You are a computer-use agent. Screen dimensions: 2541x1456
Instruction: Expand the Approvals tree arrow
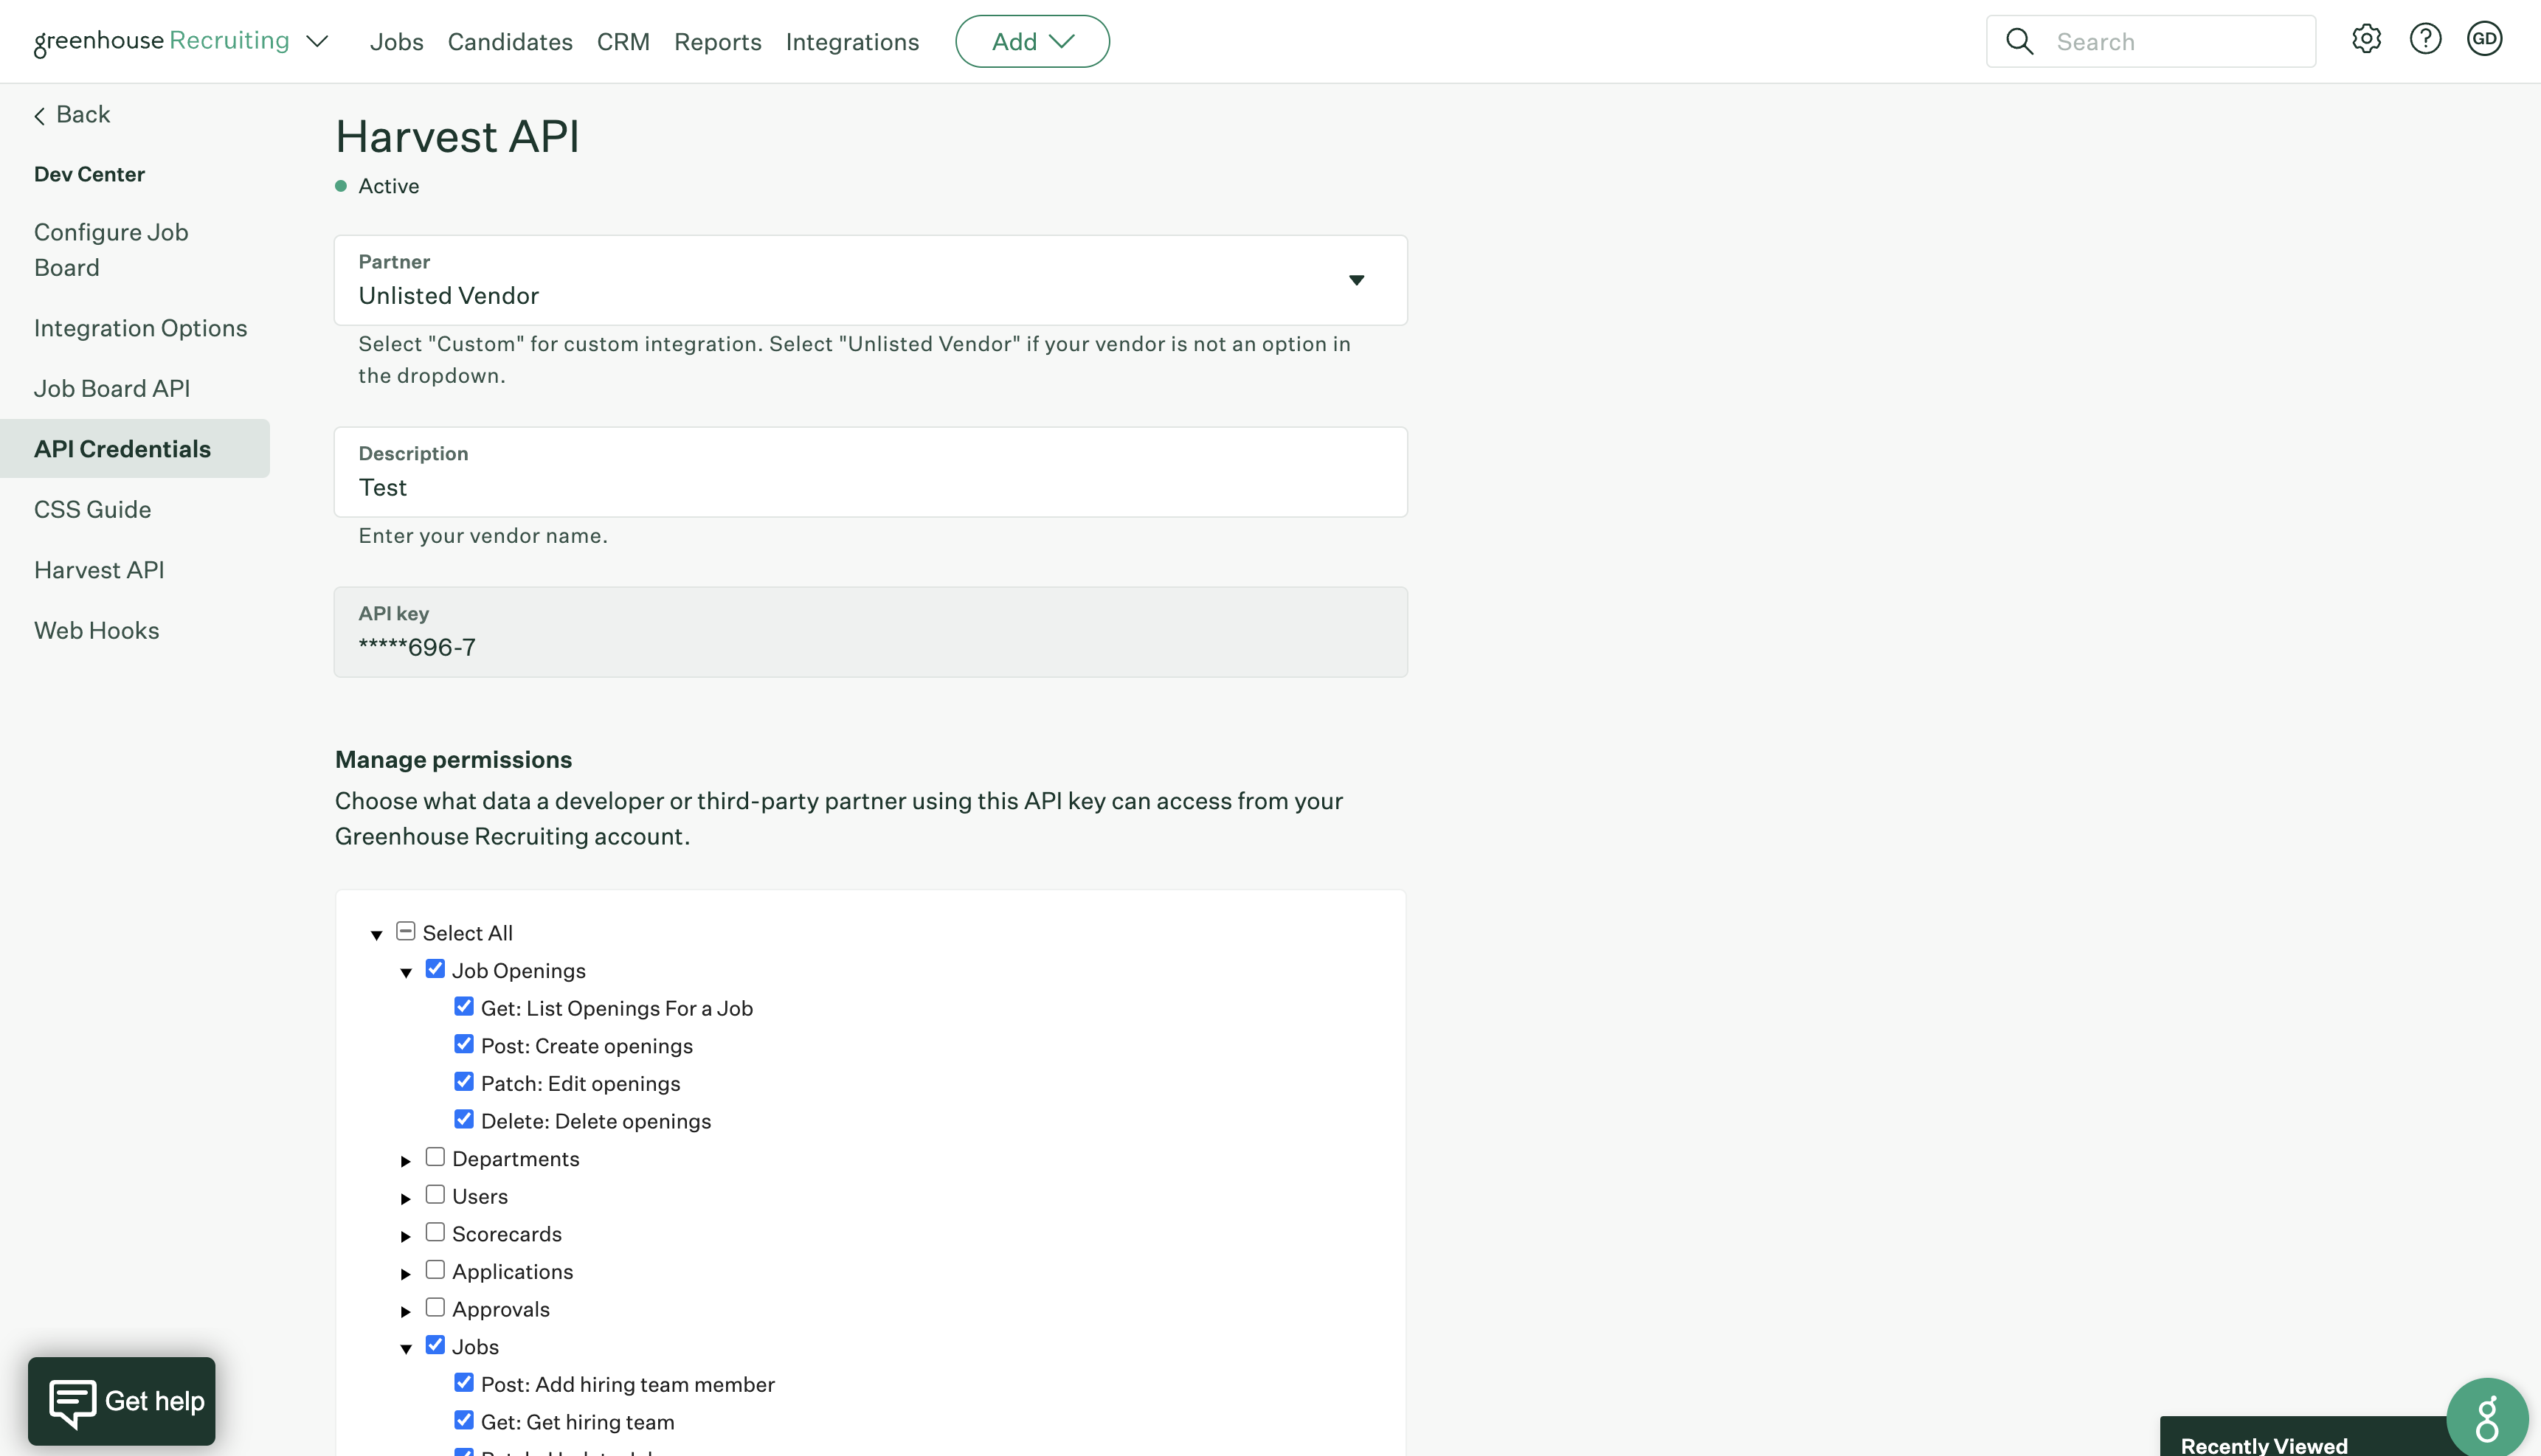click(406, 1311)
